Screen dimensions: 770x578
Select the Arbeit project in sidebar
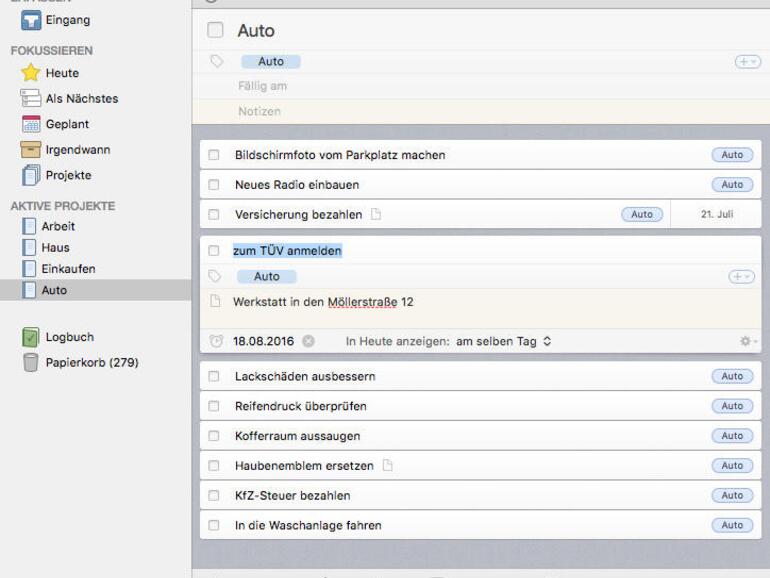58,226
